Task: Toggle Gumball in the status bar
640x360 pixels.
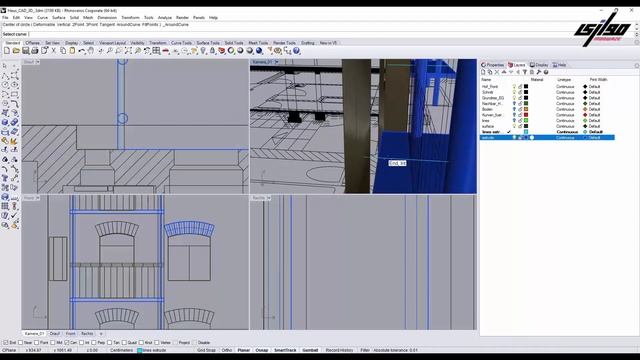Action: click(x=310, y=350)
